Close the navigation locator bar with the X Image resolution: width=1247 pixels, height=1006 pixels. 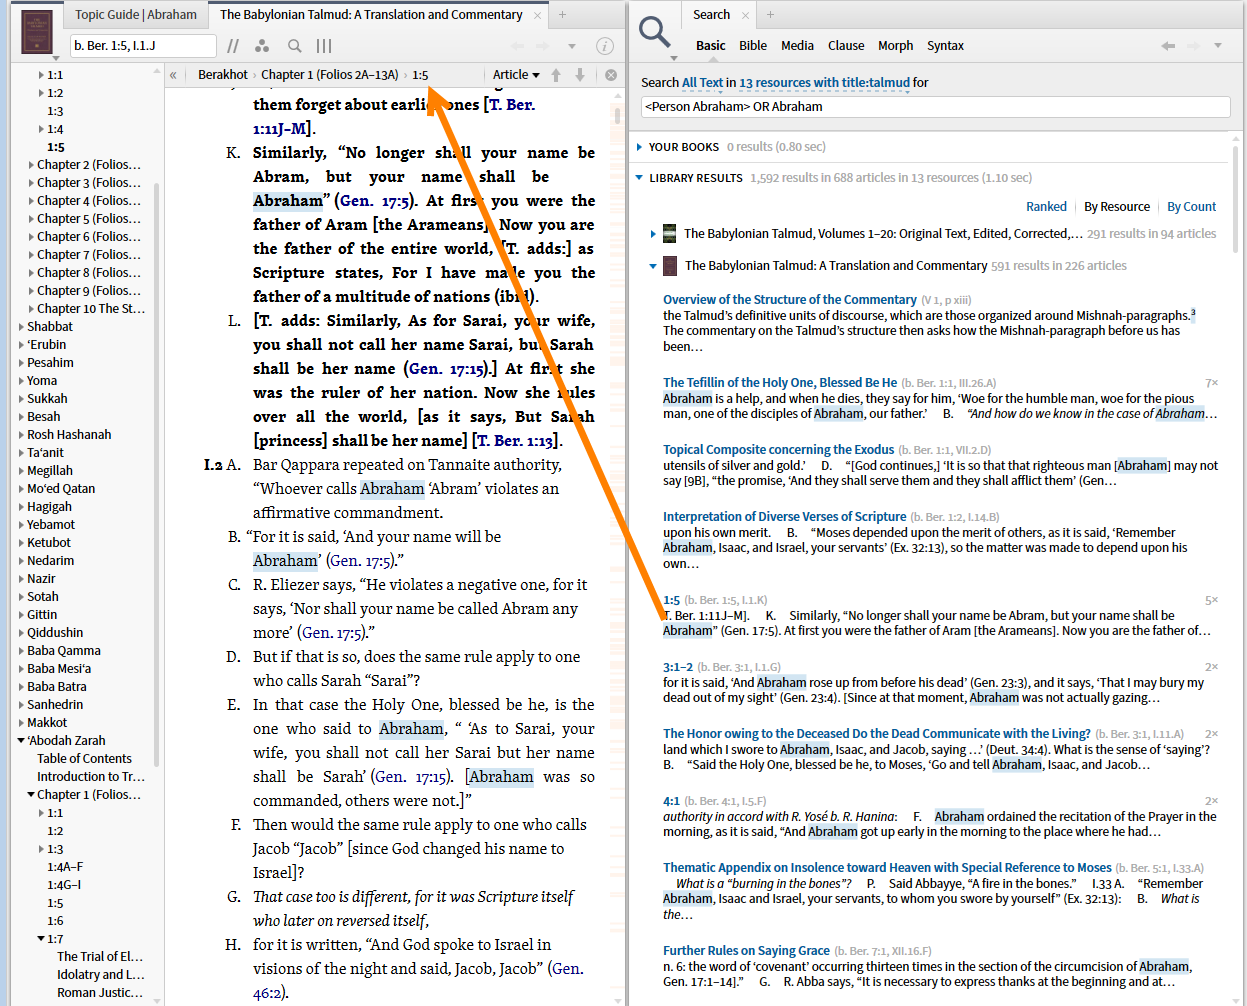[x=611, y=75]
